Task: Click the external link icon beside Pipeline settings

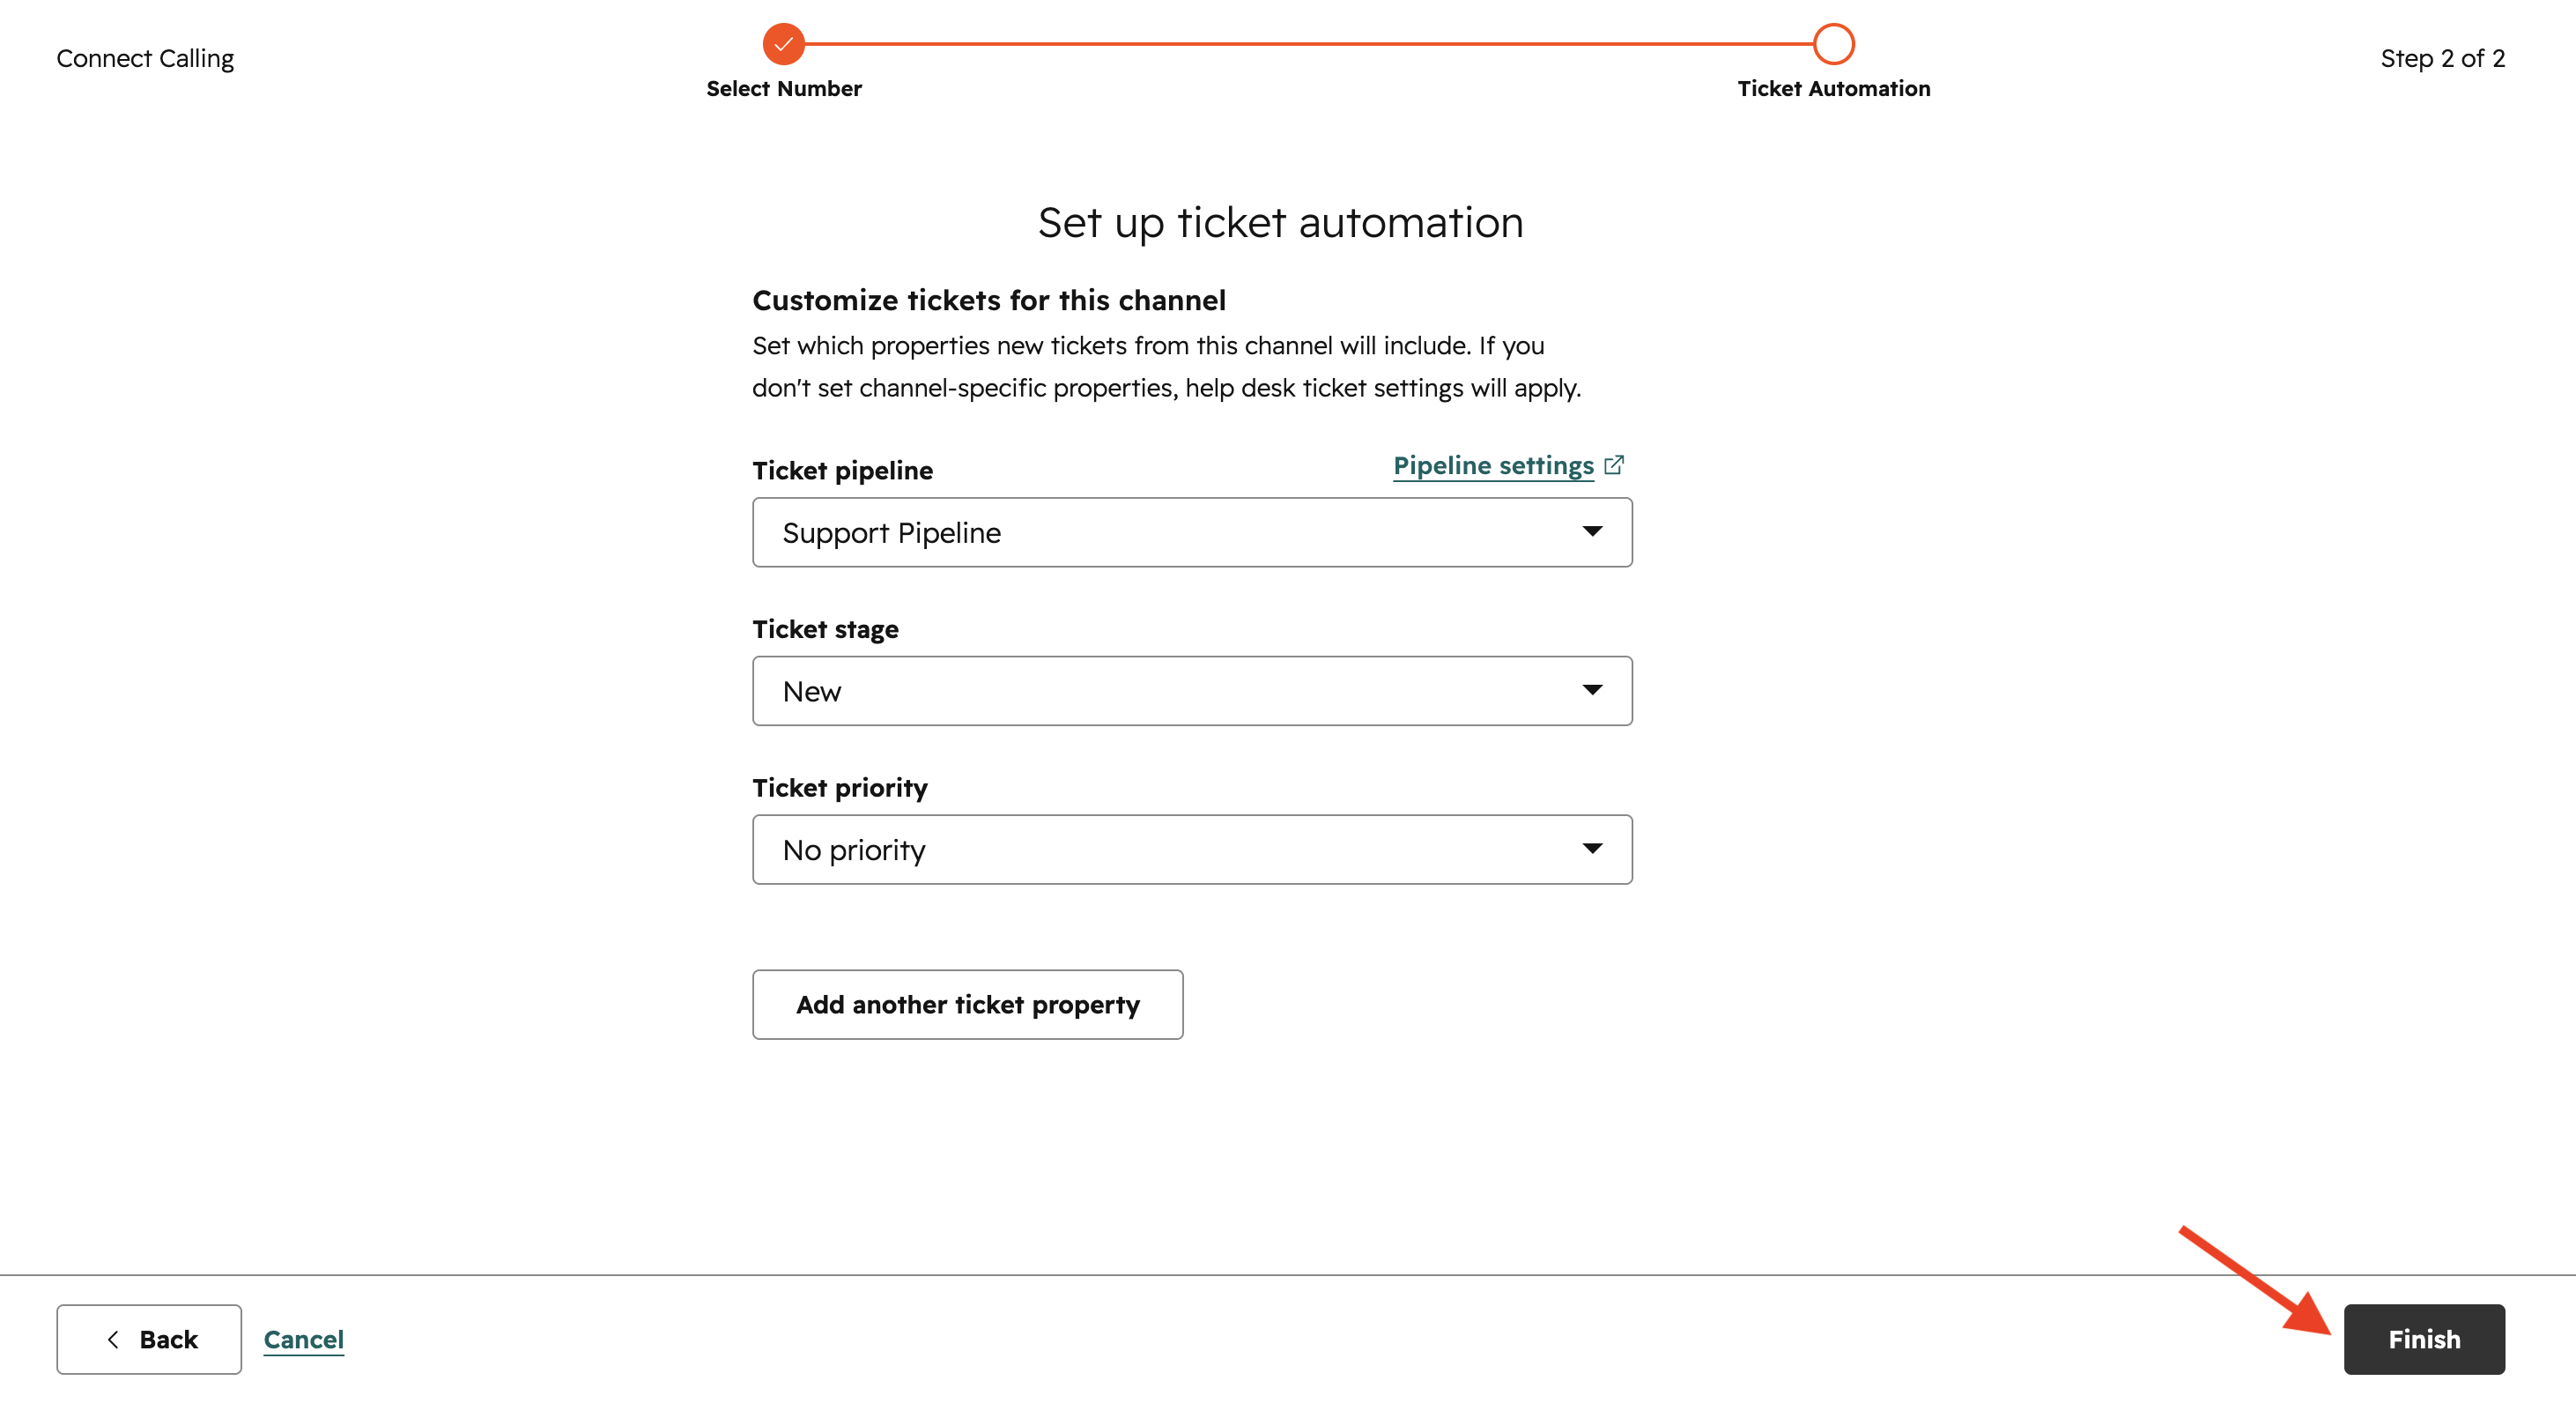Action: pyautogui.click(x=1614, y=465)
